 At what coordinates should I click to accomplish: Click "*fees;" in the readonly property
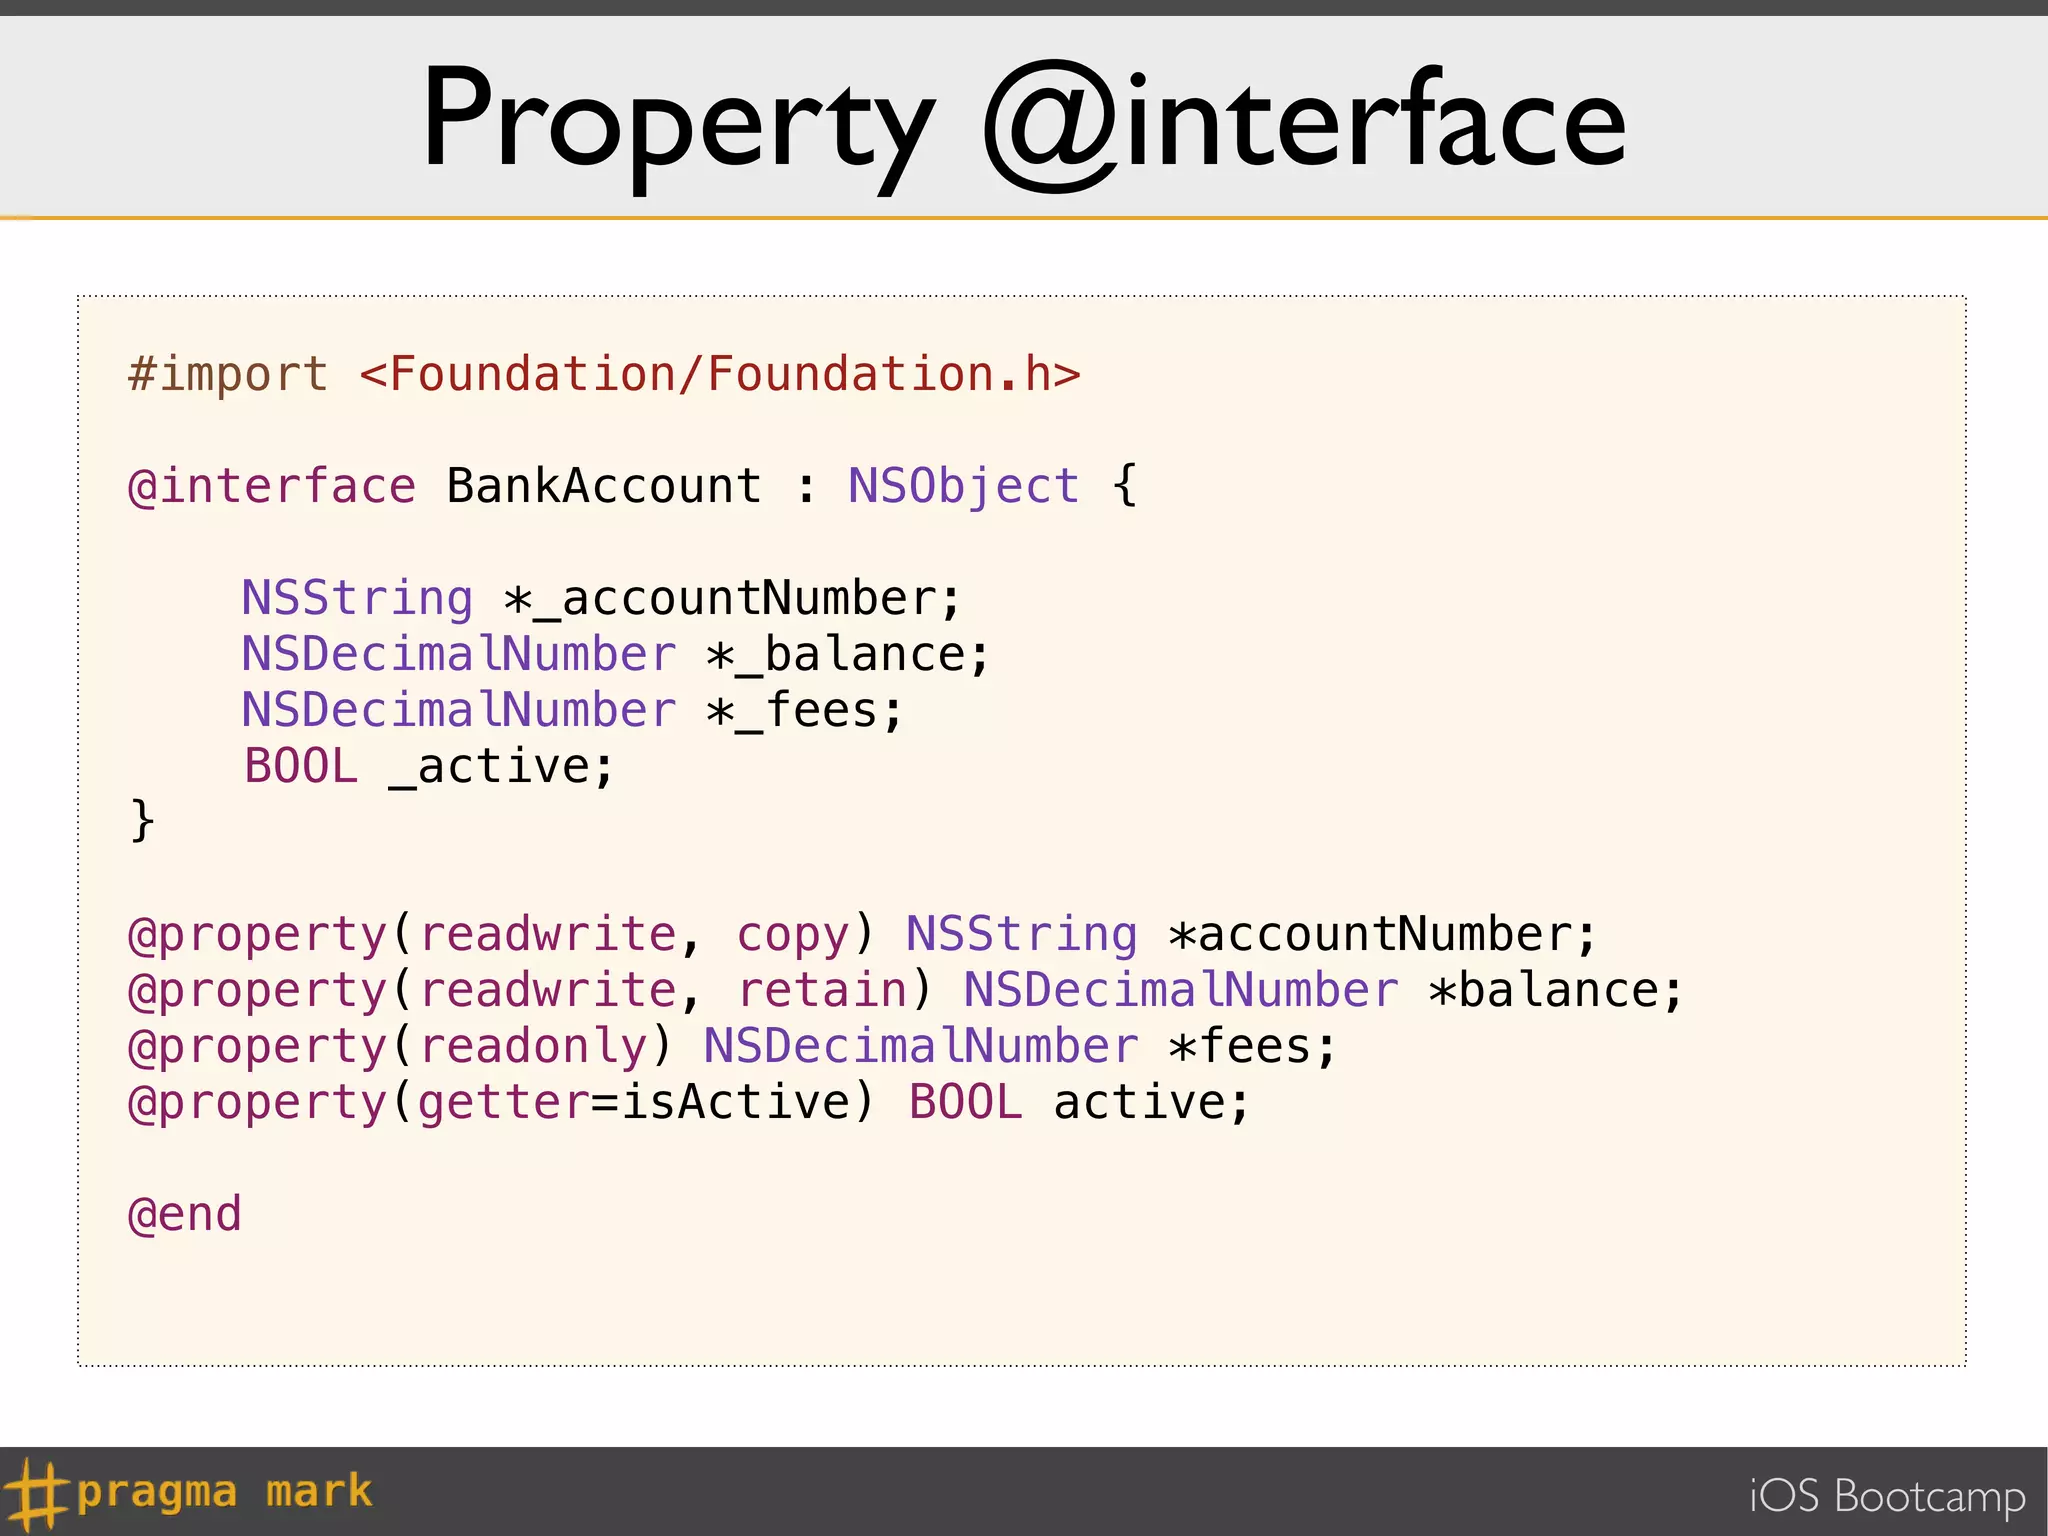pos(1252,1047)
